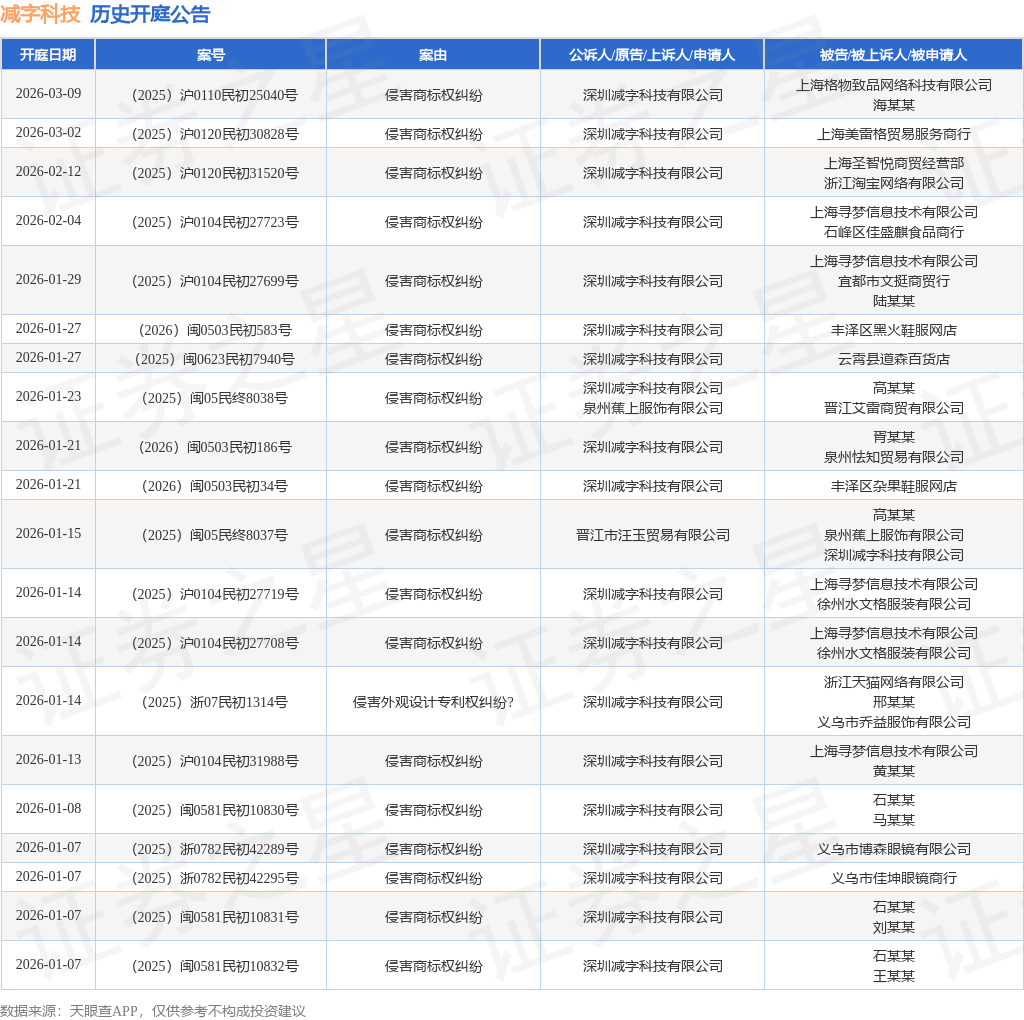Click defendant 云霄县道森百货店
The image size is (1024, 1020).
coord(893,359)
